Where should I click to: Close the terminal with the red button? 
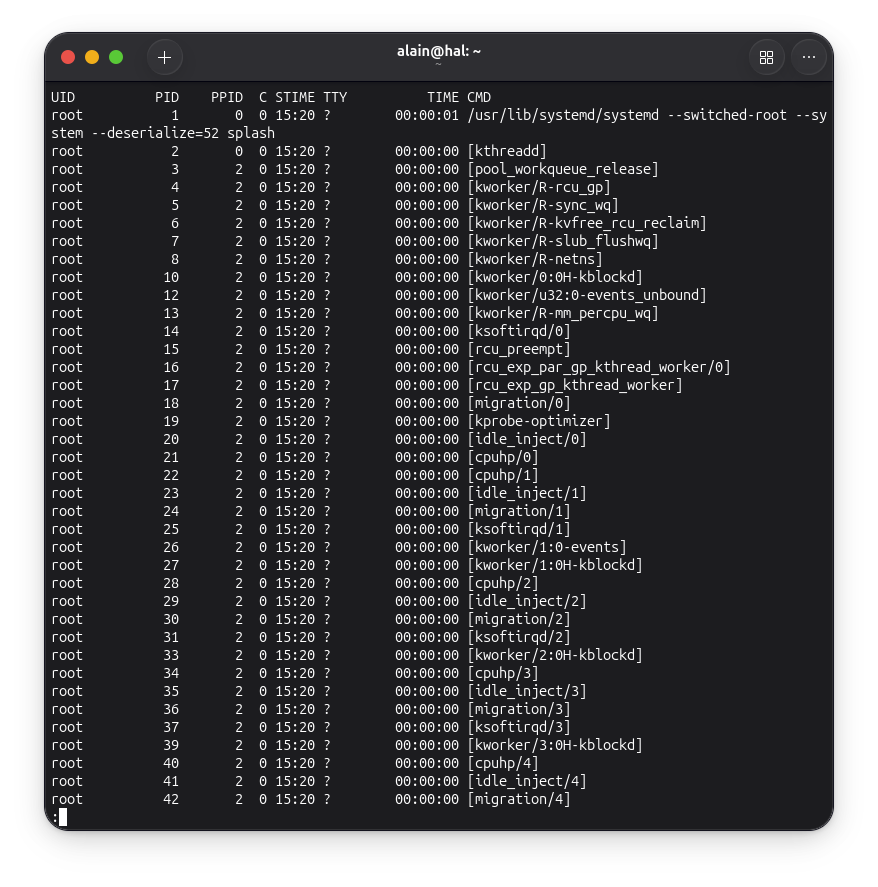click(x=68, y=57)
